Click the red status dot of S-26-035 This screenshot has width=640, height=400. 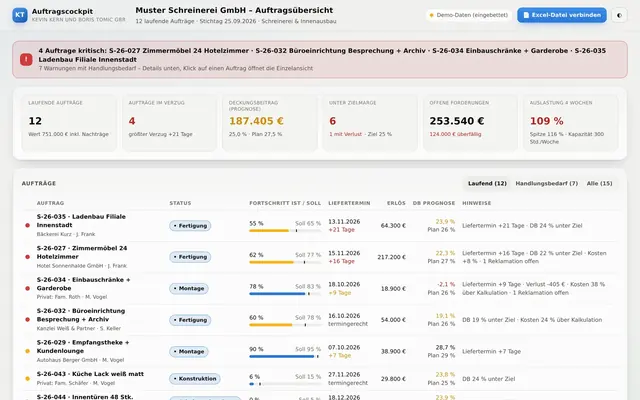pyautogui.click(x=27, y=225)
